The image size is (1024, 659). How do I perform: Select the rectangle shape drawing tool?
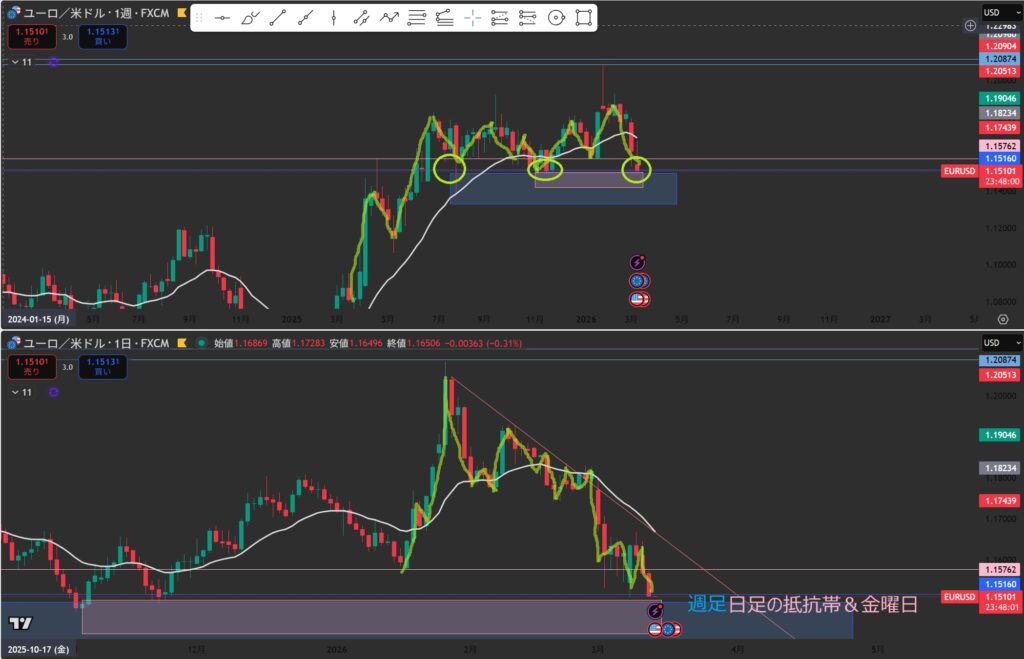point(584,17)
